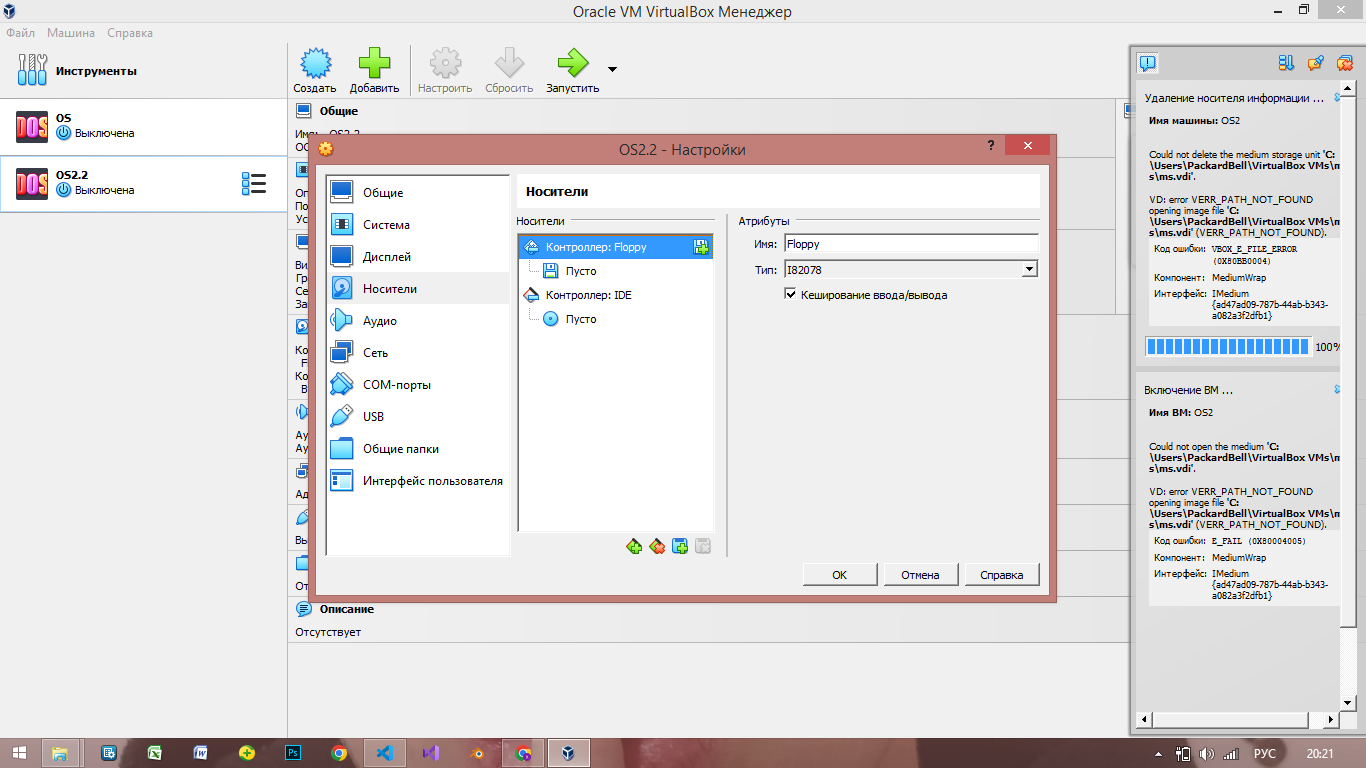This screenshot has width=1366, height=768.
Task: Open the Машина menu
Action: coord(71,33)
